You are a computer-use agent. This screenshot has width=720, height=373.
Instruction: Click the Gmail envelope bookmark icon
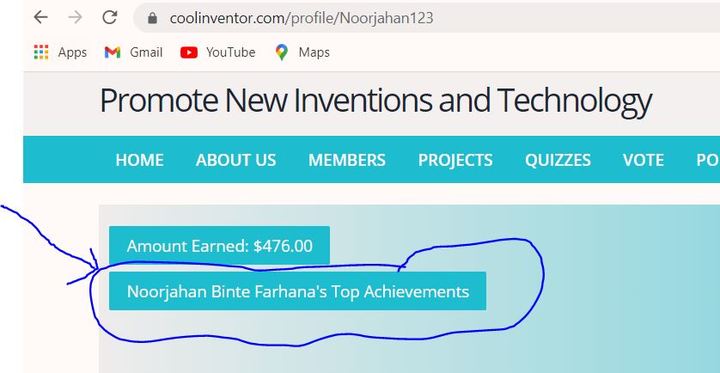(112, 52)
